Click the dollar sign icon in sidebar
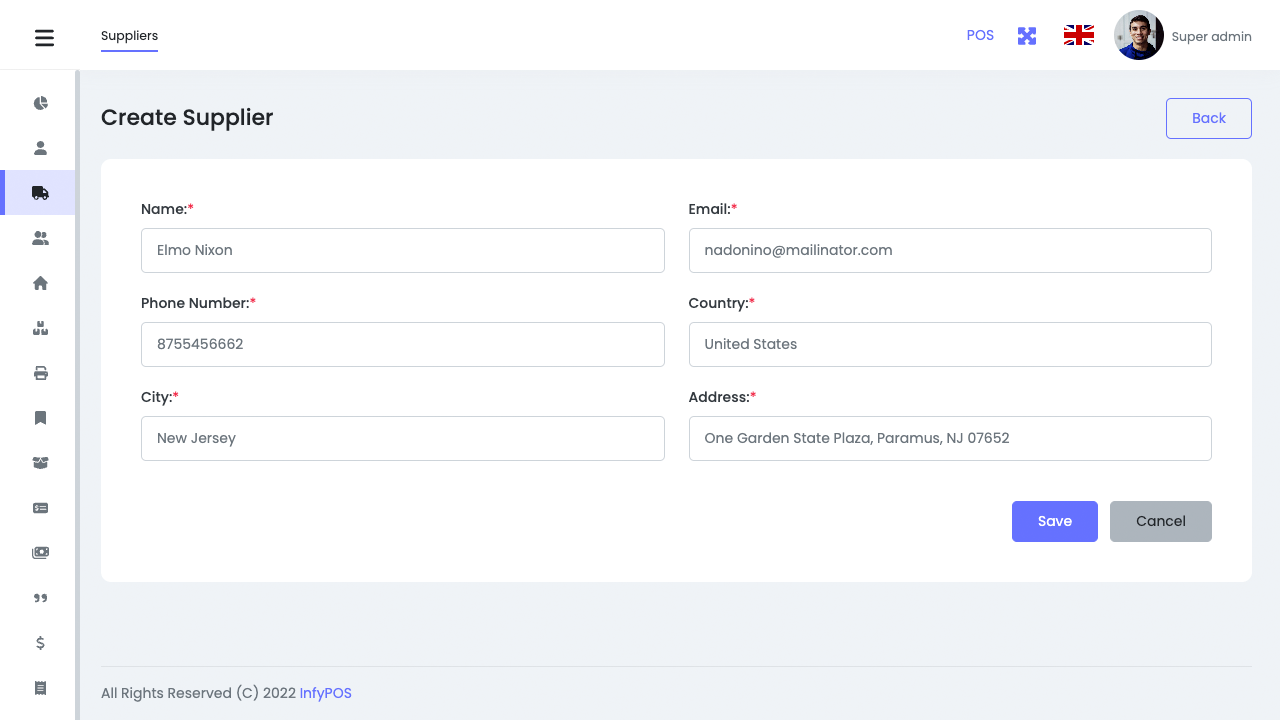 40,643
